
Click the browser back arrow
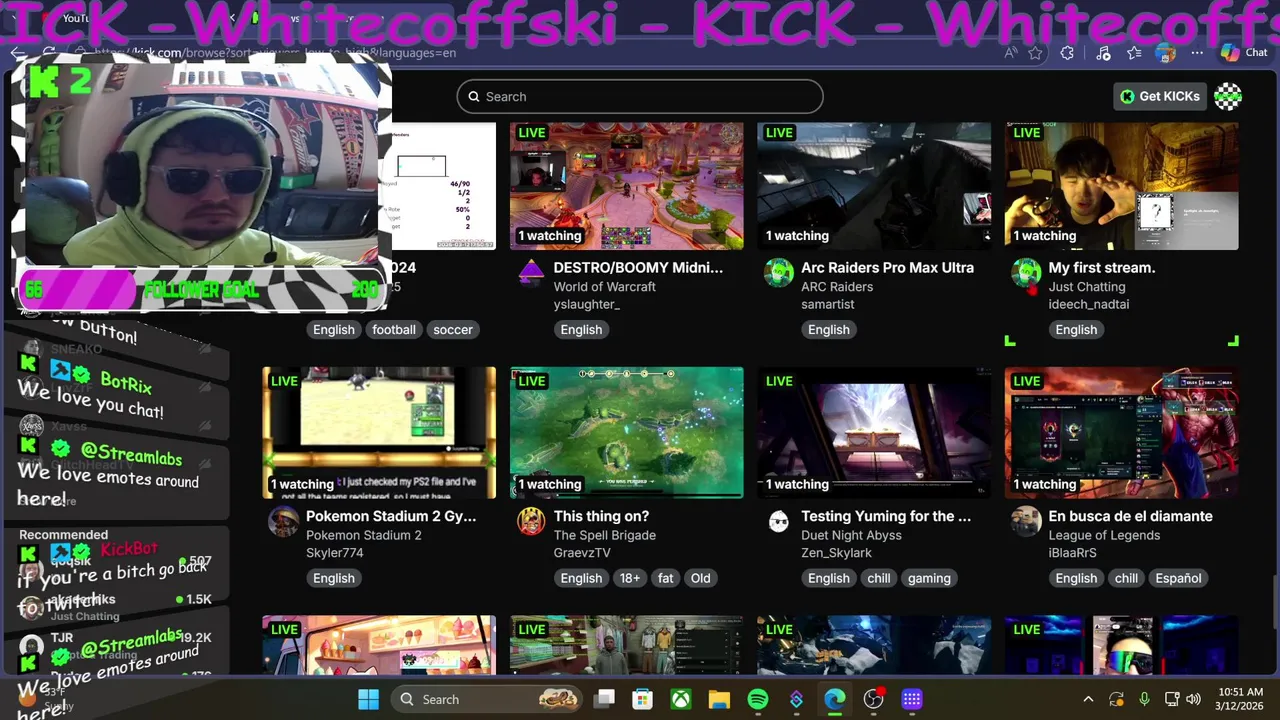click(18, 53)
